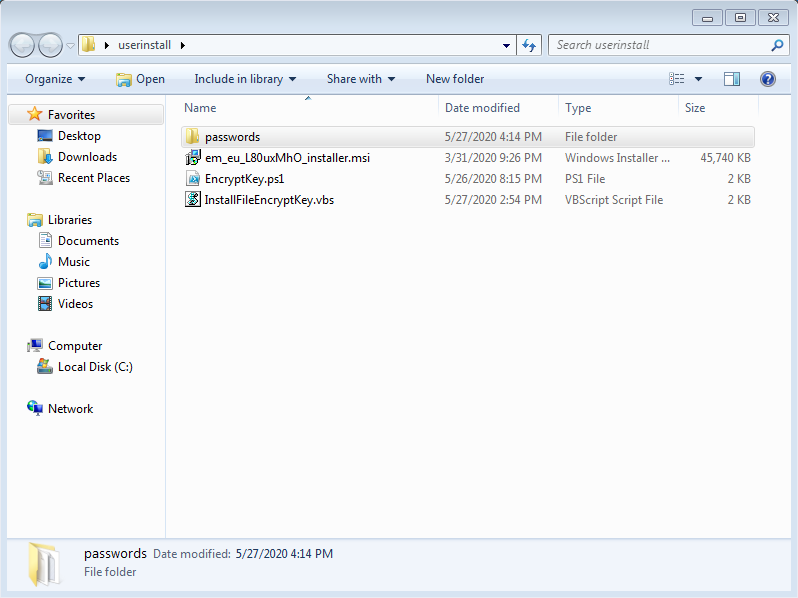Click the VBScript Script File type cell
This screenshot has height=598, width=798.
click(x=614, y=200)
